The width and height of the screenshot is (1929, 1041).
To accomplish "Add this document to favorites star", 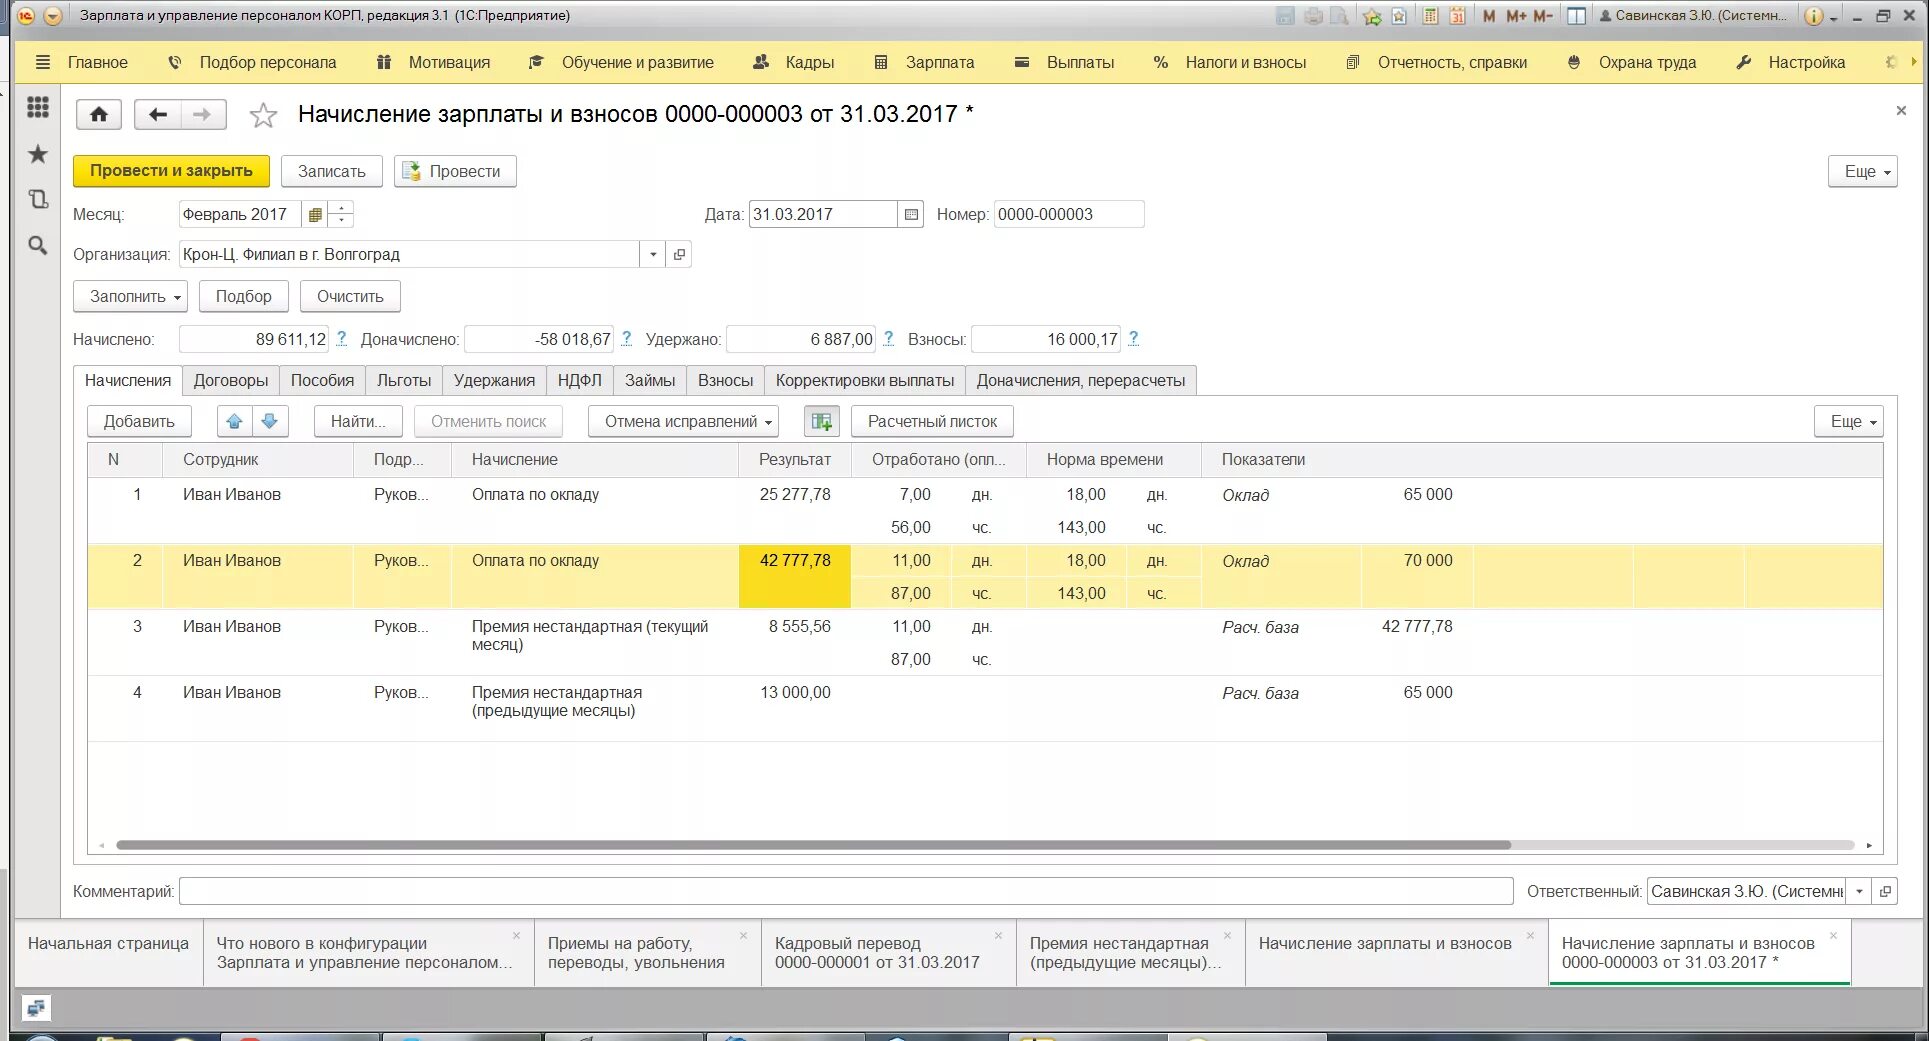I will [263, 115].
